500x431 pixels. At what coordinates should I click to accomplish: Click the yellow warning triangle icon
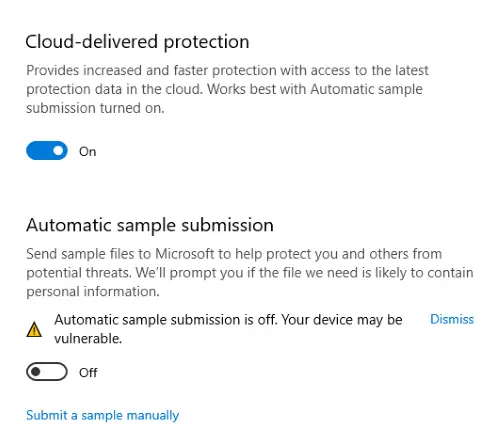[34, 329]
